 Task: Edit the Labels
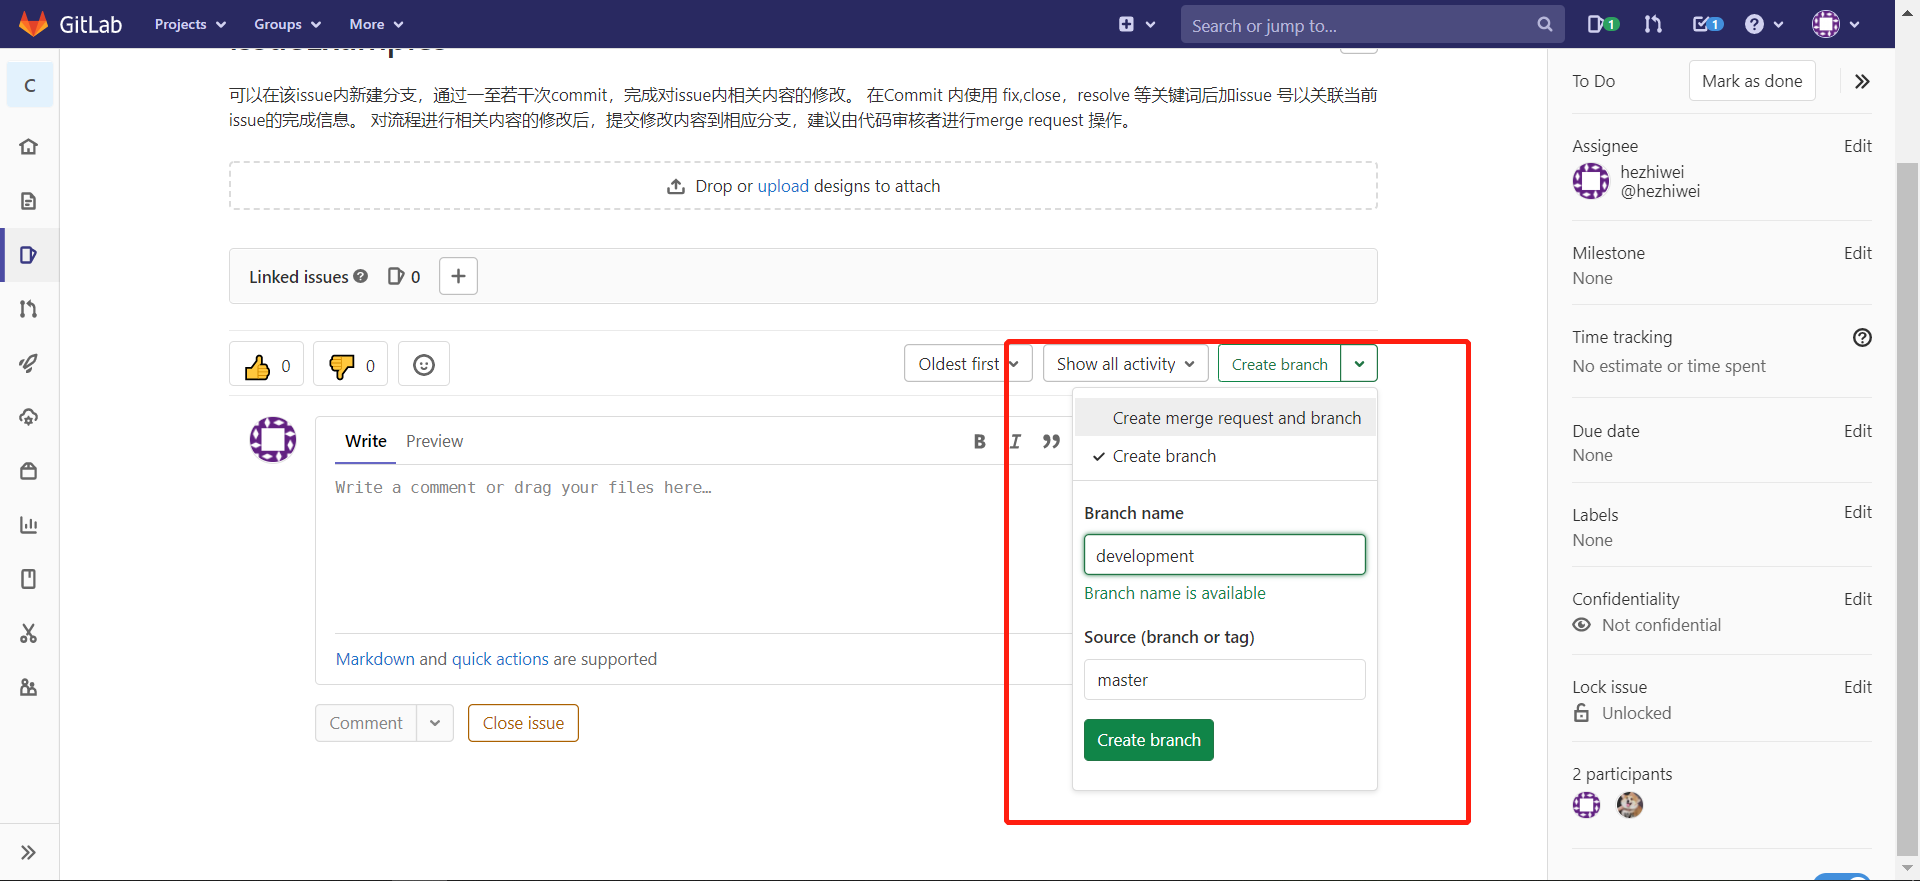tap(1857, 512)
